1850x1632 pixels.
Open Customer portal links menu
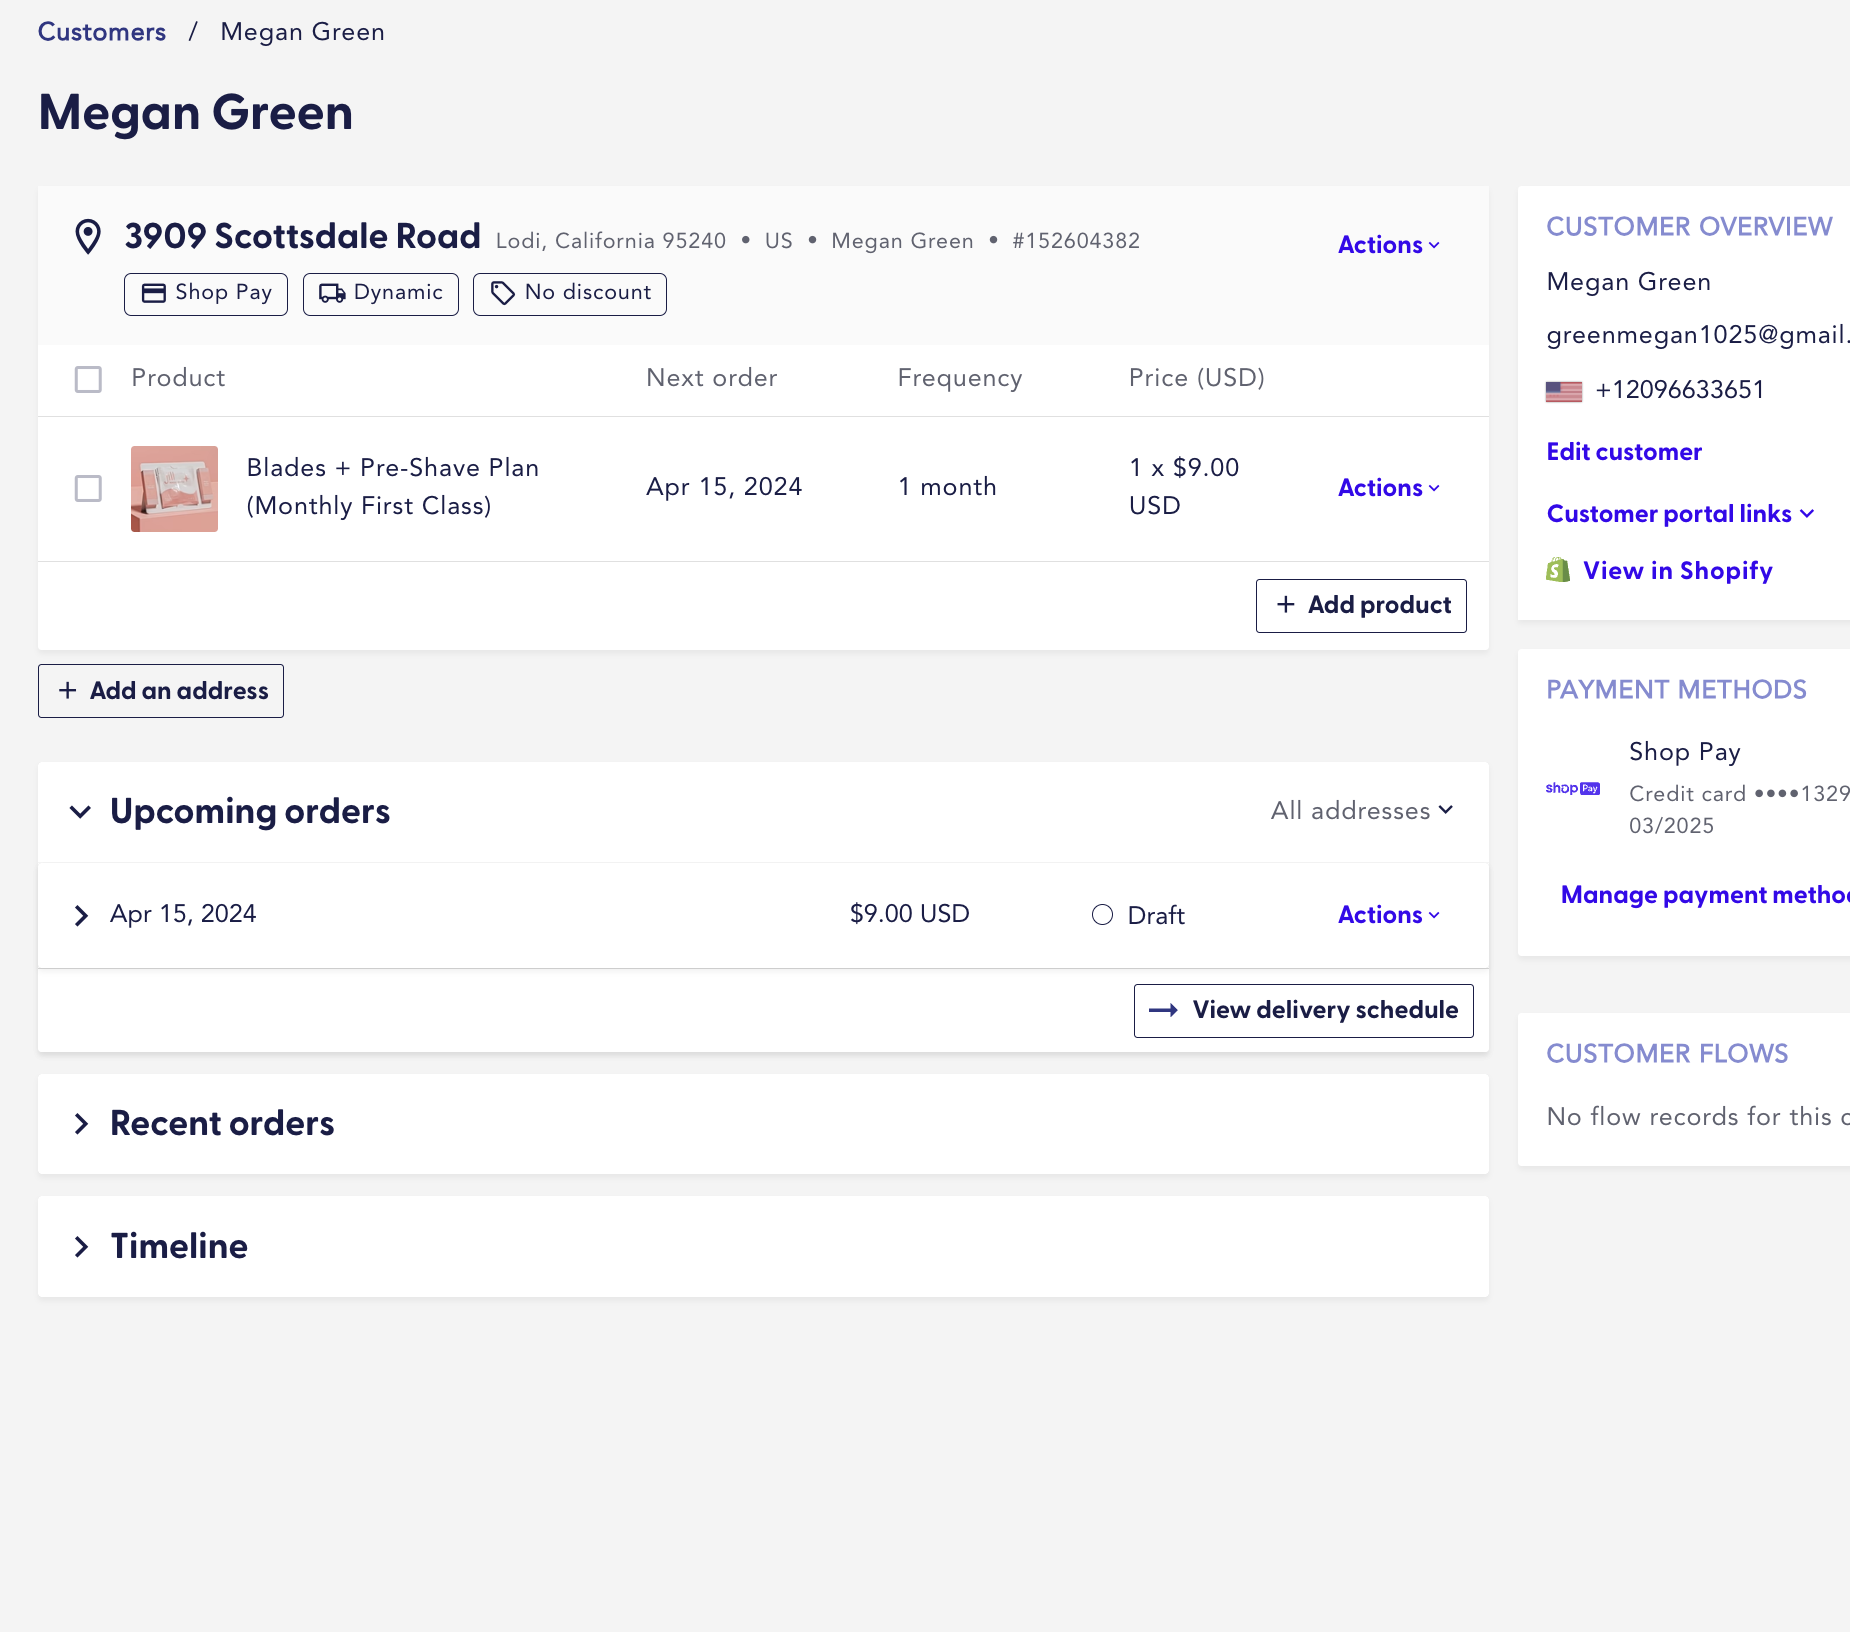[x=1680, y=514]
